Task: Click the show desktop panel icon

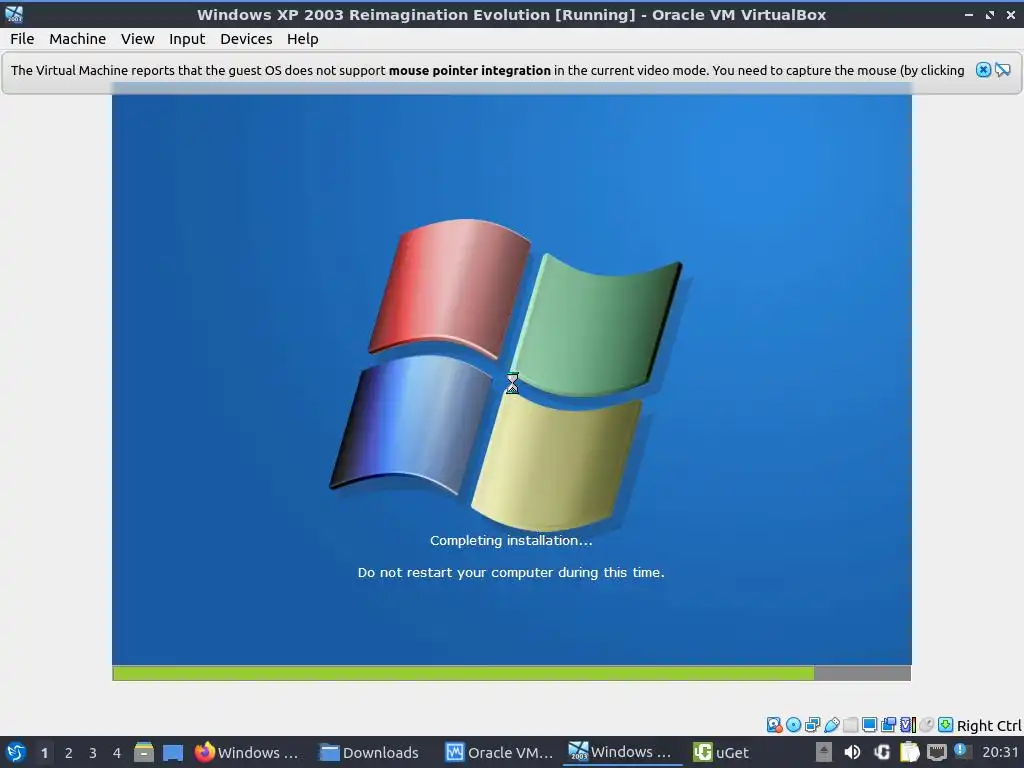Action: 173,752
